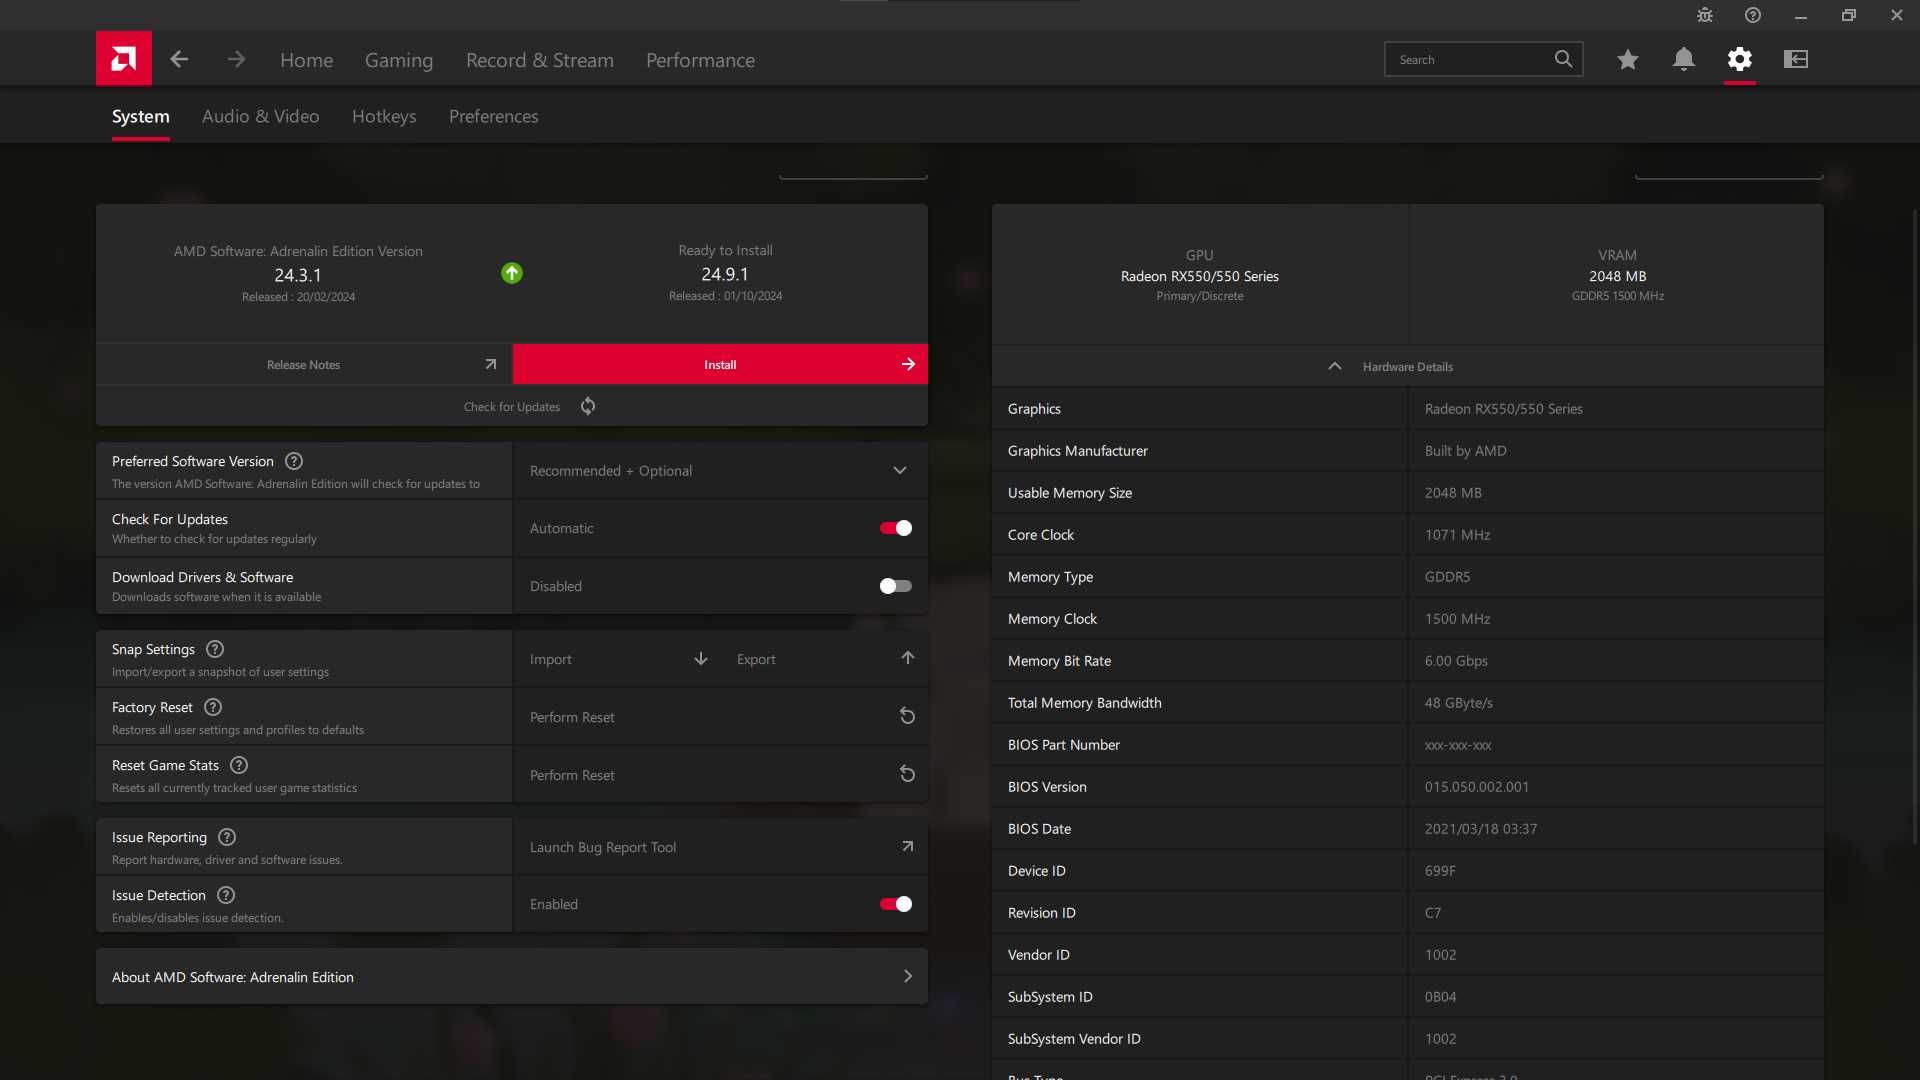Viewport: 1920px width, 1080px height.
Task: Open the Record & Stream tab
Action: click(x=540, y=60)
